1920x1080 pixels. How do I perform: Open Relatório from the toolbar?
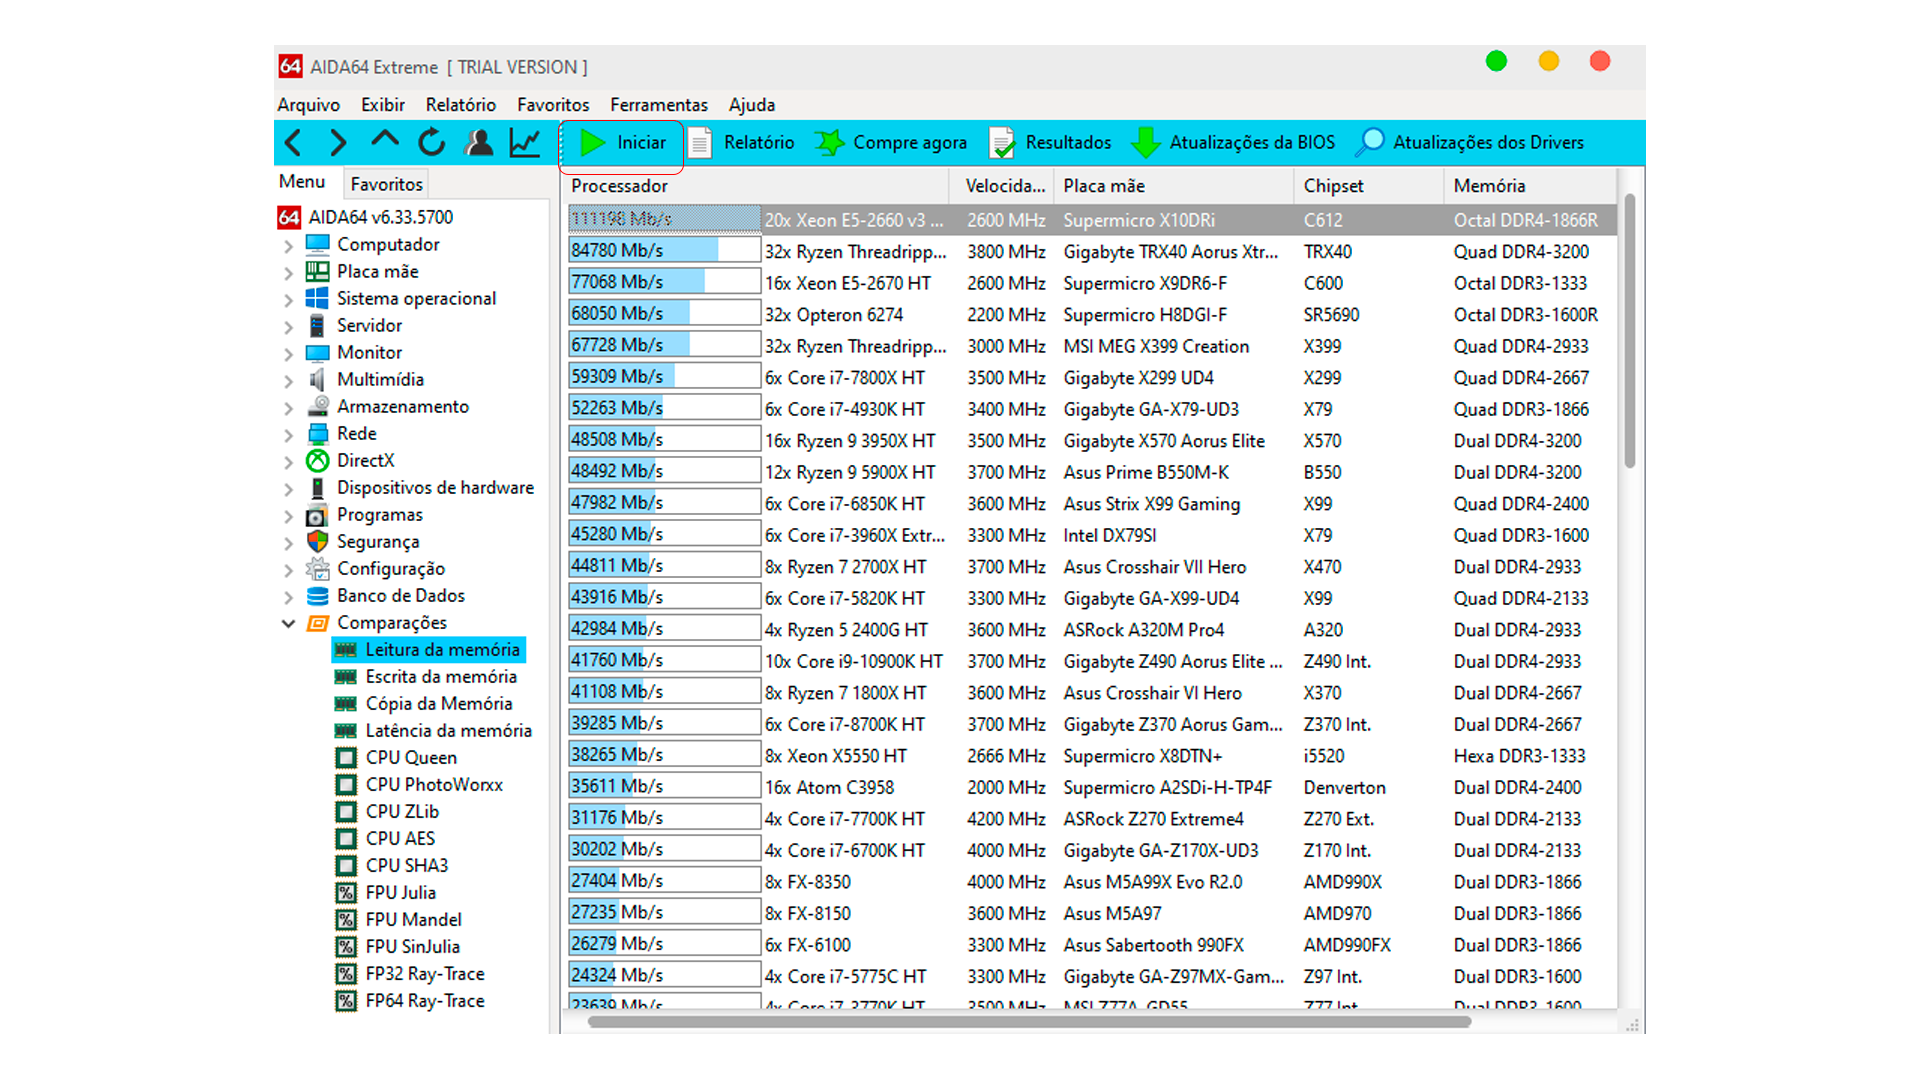[741, 143]
